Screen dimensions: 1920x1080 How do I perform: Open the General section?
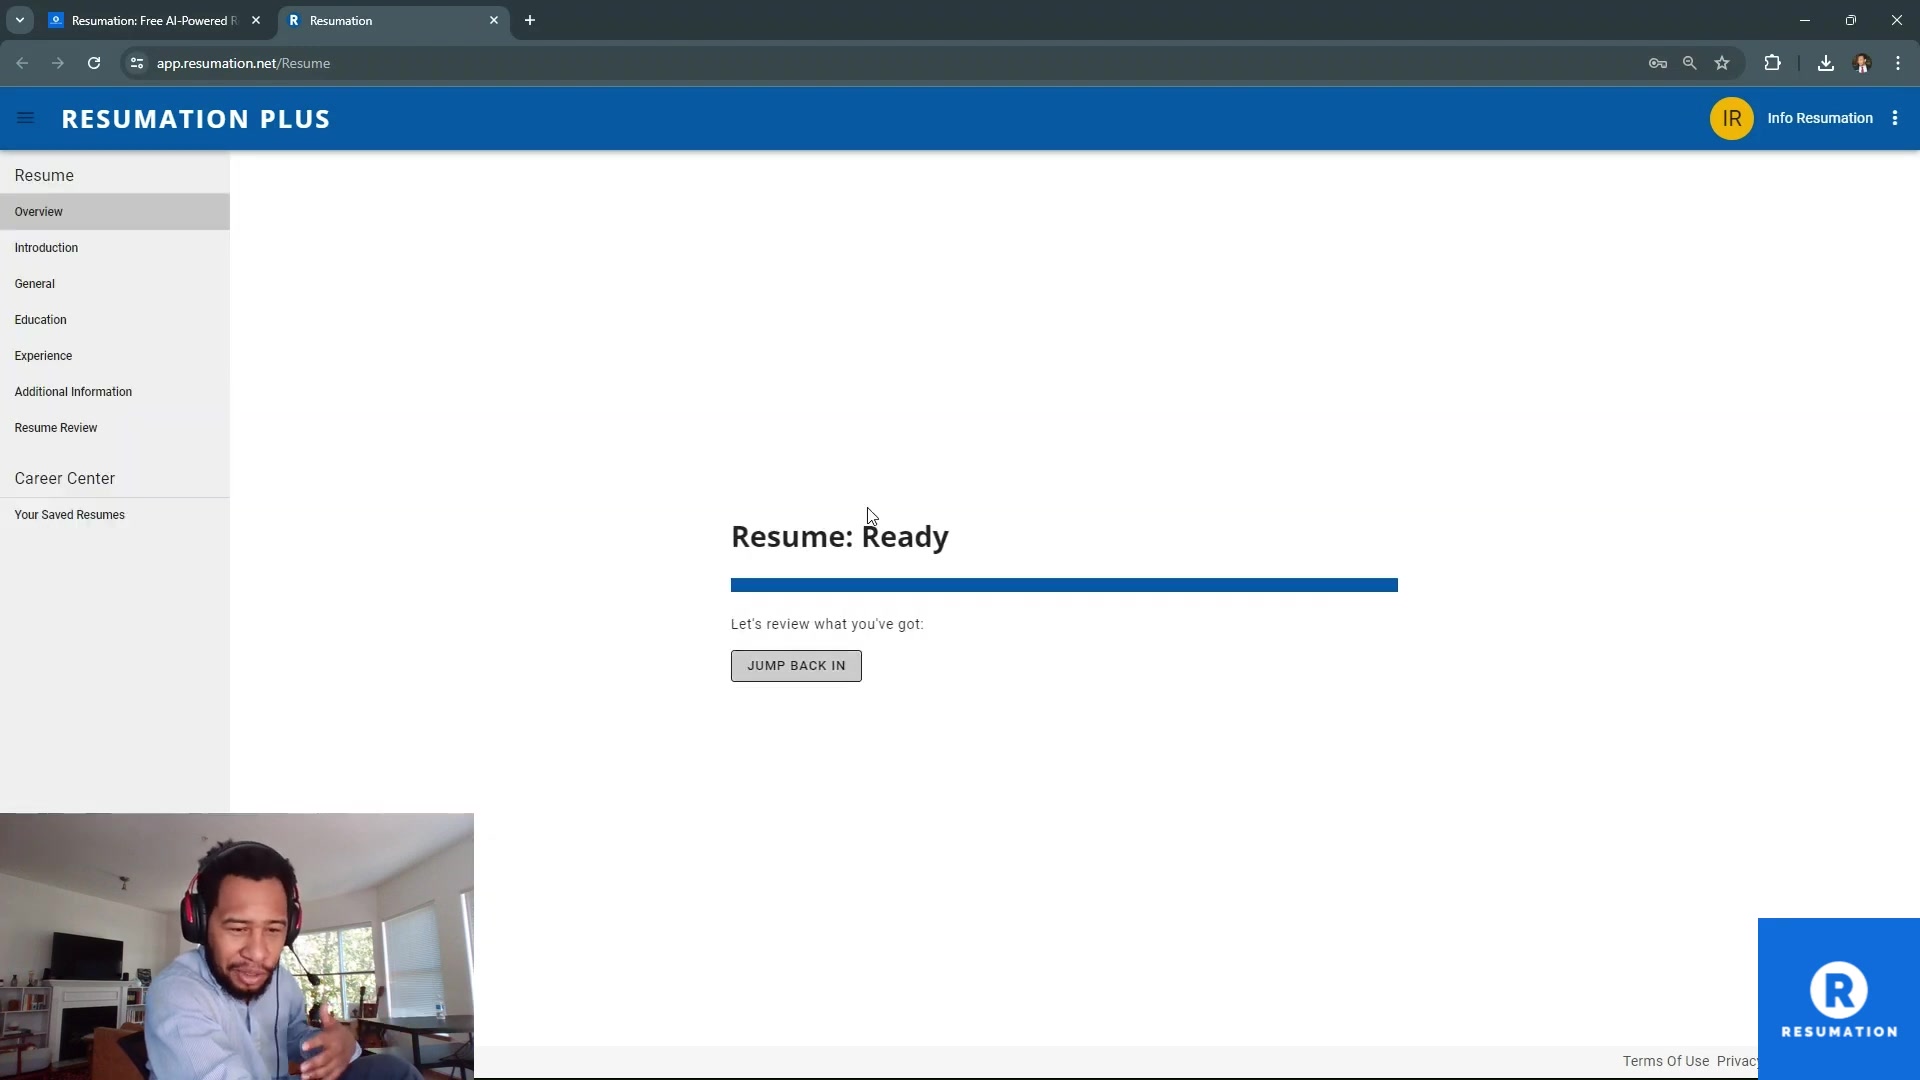point(115,284)
